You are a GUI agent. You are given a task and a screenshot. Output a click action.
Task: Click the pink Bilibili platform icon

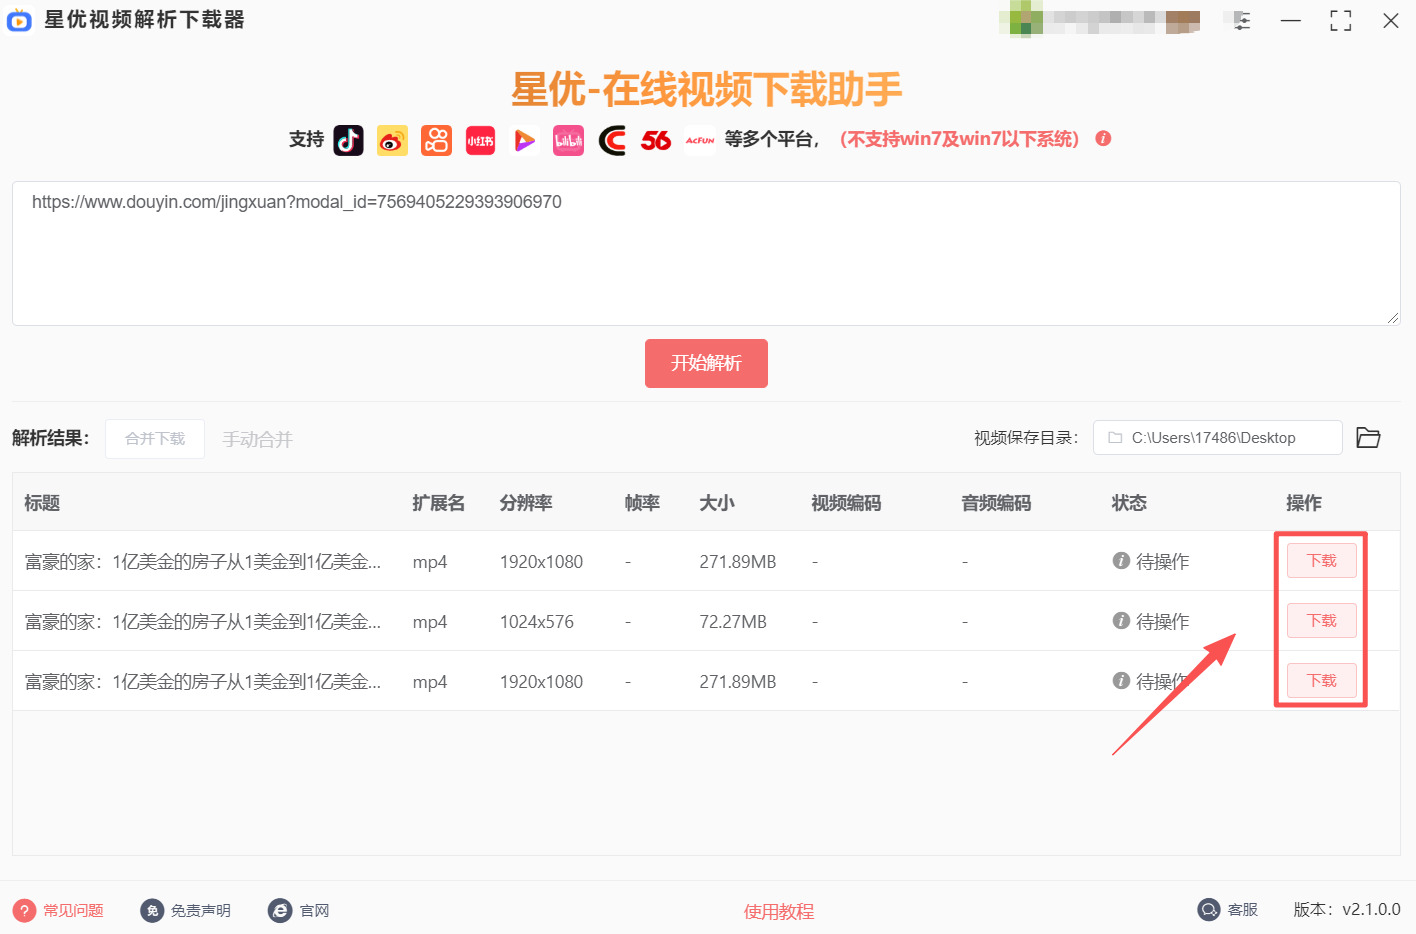(568, 140)
